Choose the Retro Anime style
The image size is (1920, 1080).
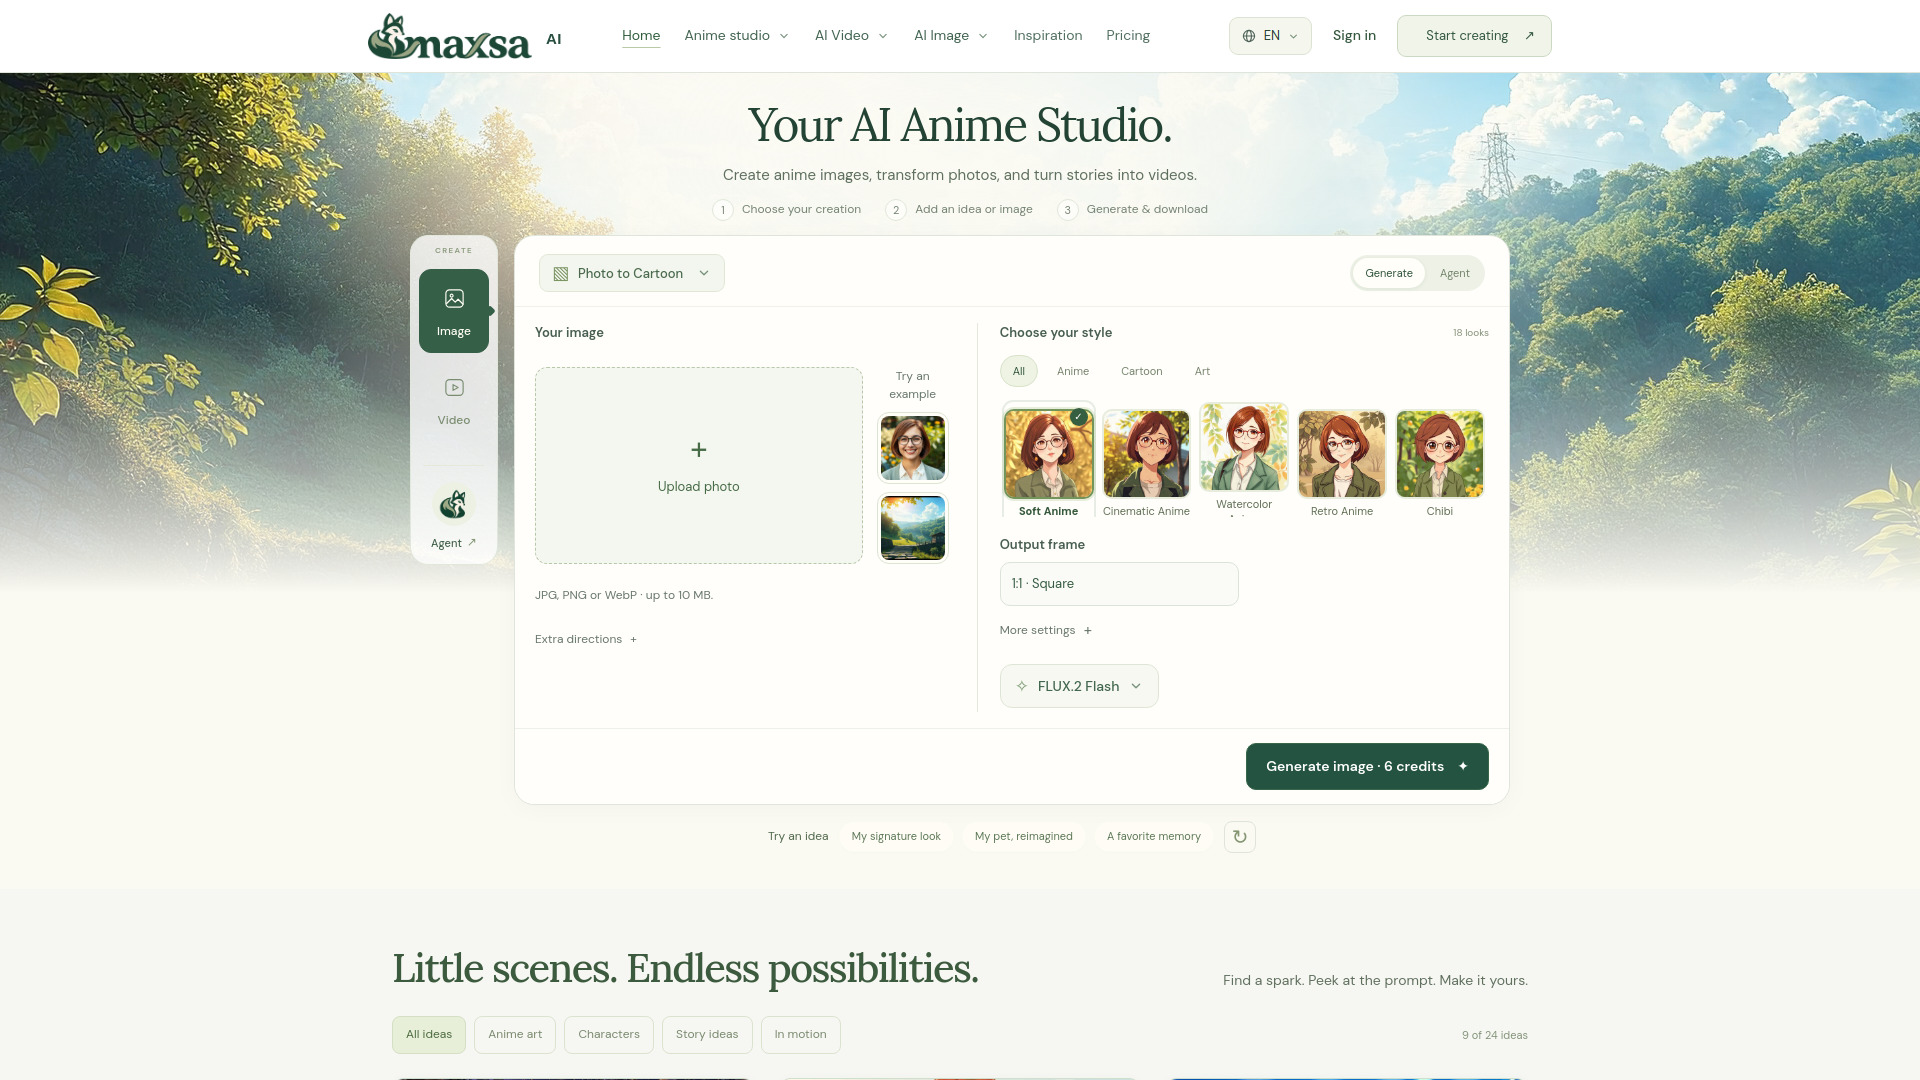coord(1342,462)
